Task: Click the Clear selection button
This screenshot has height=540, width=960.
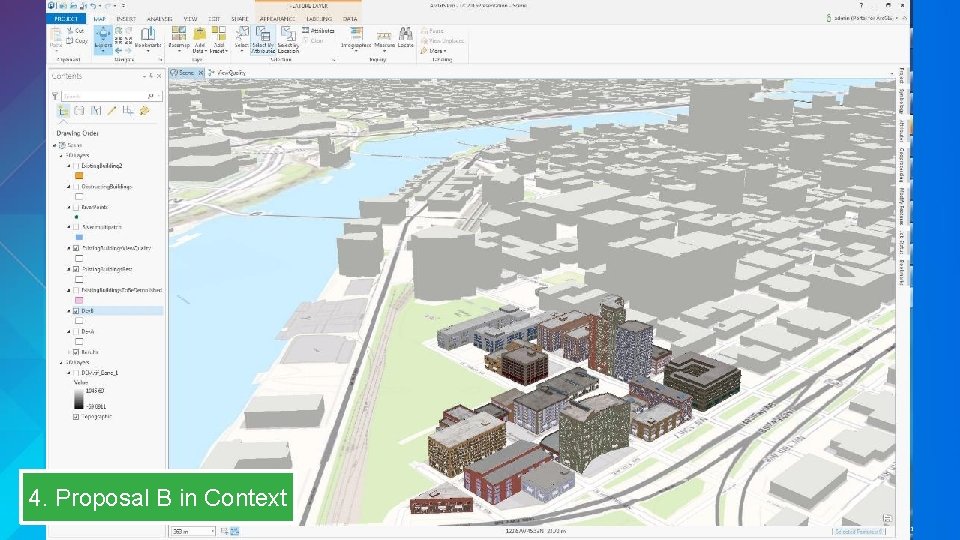Action: (313, 41)
